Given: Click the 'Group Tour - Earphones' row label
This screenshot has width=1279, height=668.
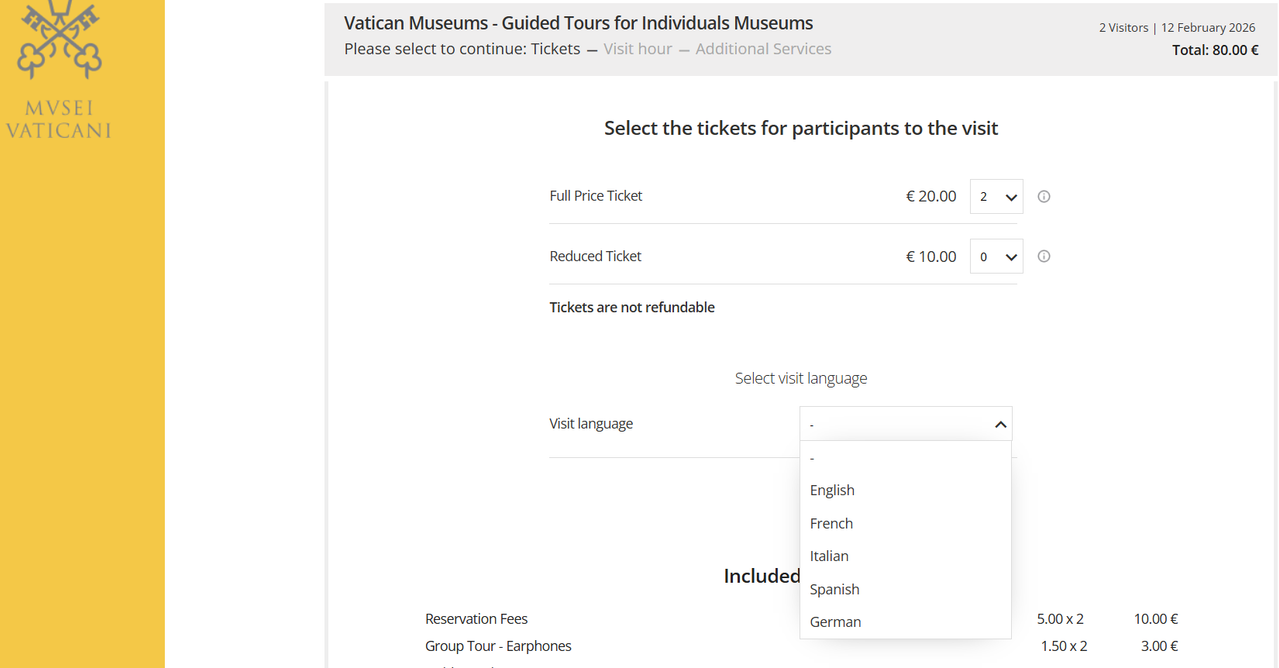Looking at the screenshot, I should tap(498, 646).
